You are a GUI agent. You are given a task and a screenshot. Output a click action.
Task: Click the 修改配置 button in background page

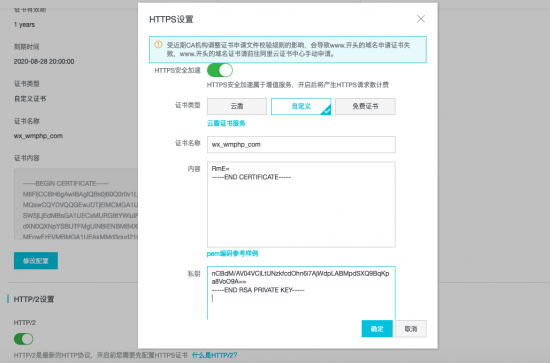point(36,261)
